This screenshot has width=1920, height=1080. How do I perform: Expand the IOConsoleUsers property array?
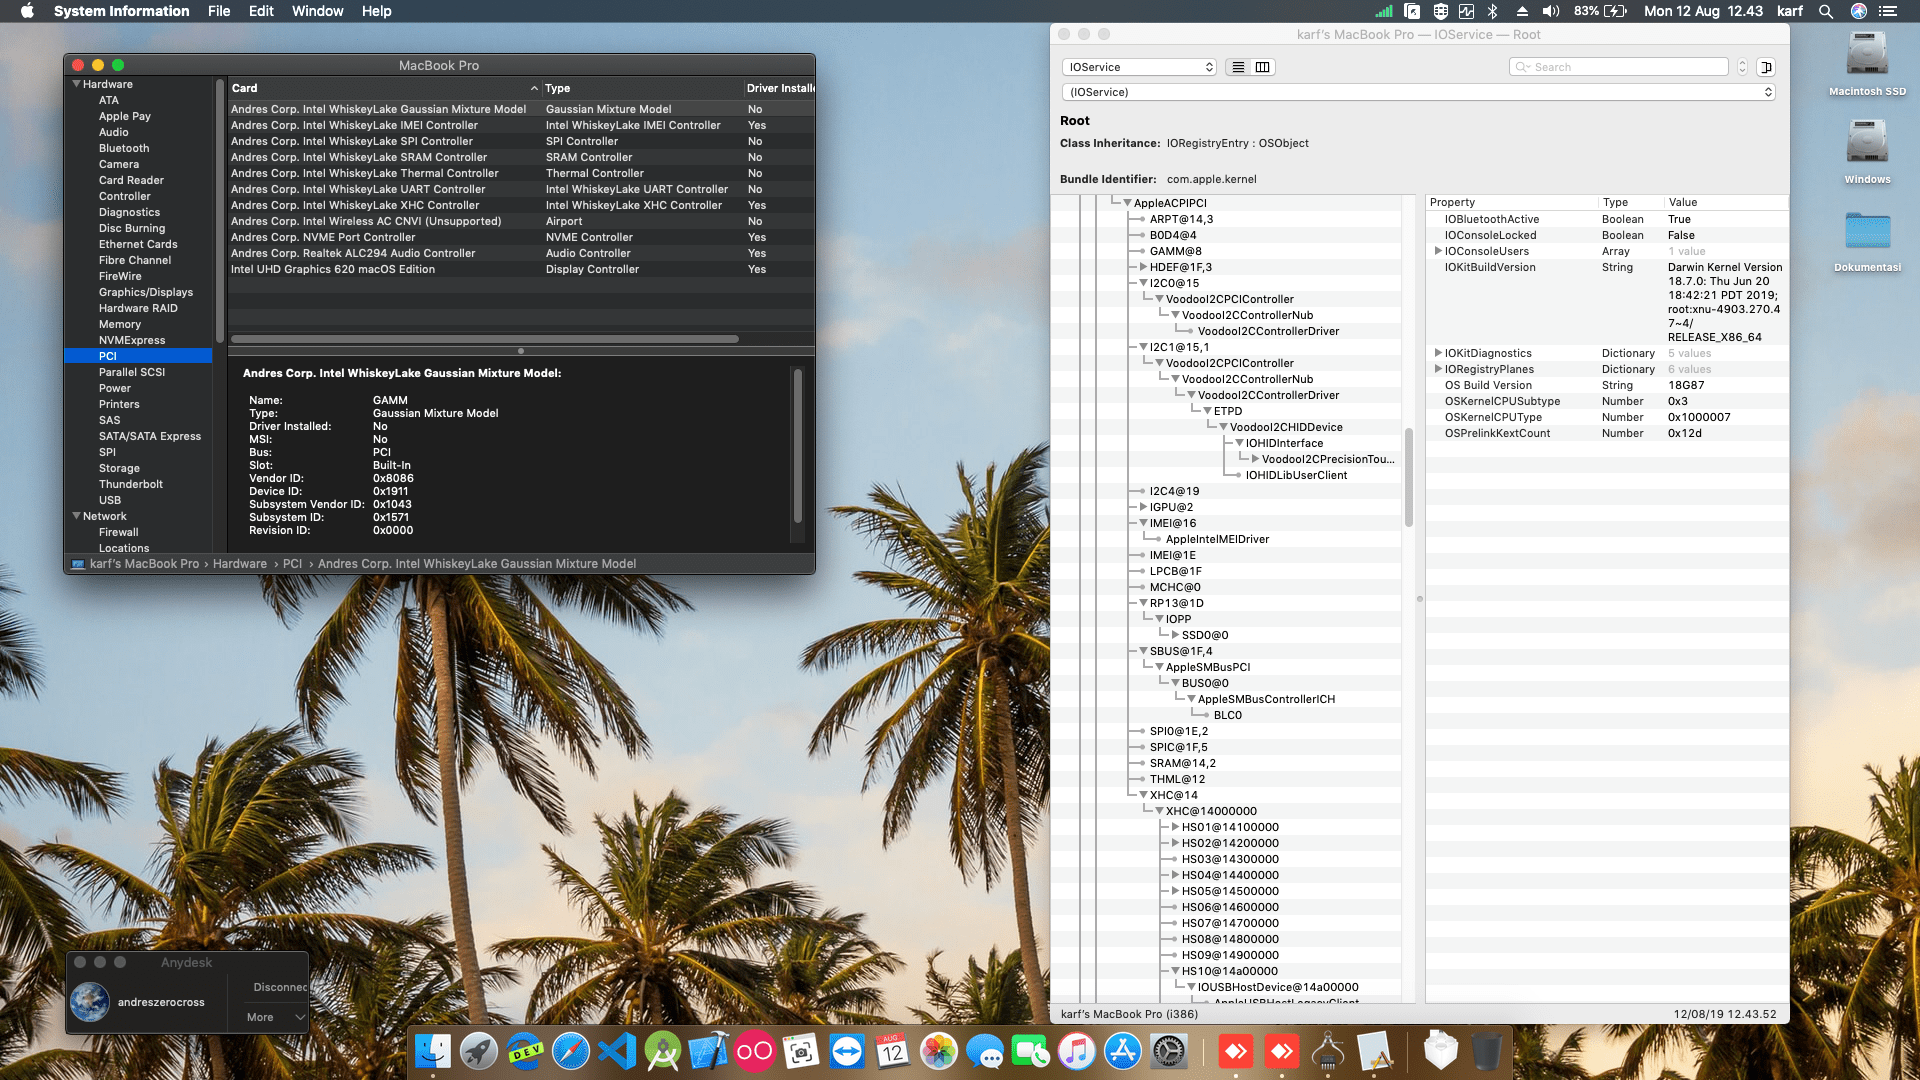pos(1438,251)
